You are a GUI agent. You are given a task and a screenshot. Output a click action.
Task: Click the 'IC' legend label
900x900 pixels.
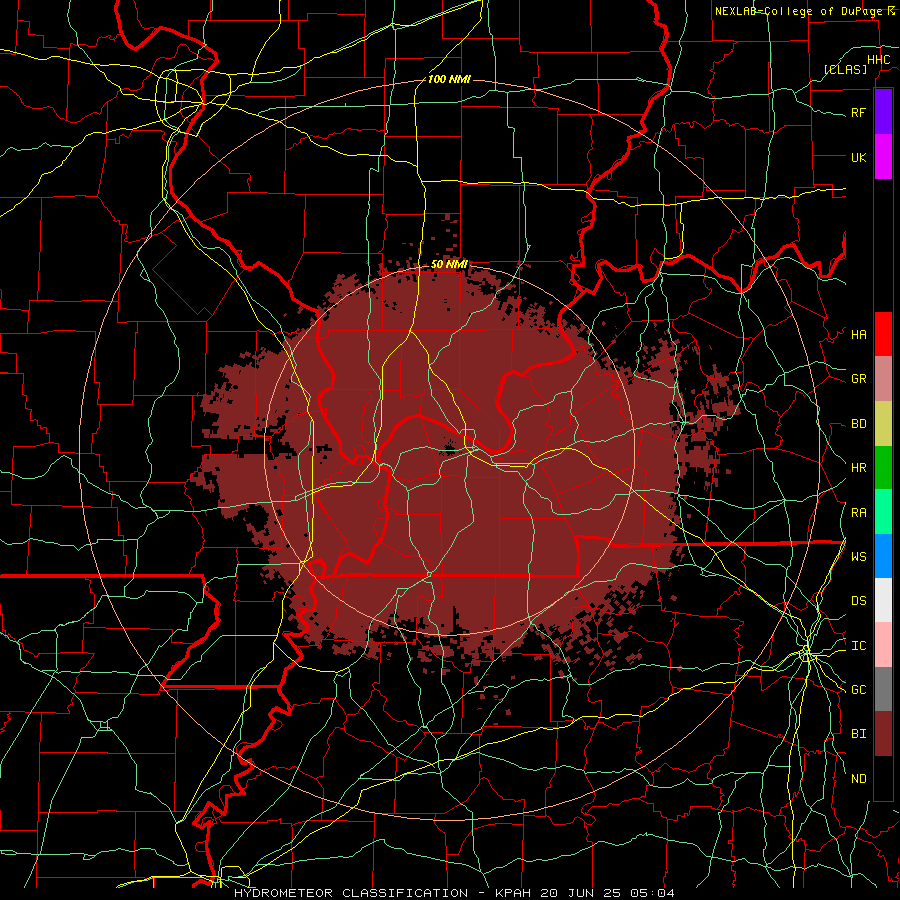click(x=858, y=646)
